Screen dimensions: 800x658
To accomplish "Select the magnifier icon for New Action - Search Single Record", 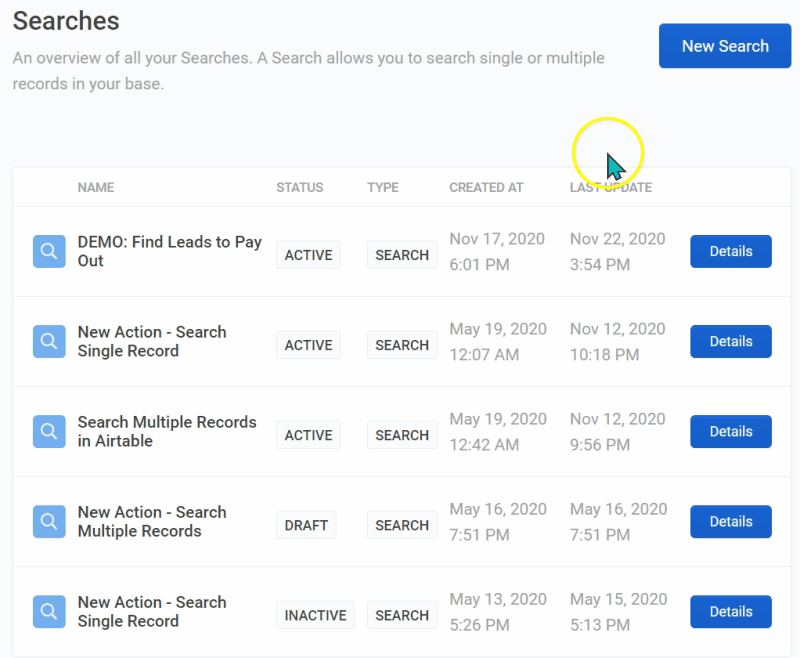I will coord(49,341).
